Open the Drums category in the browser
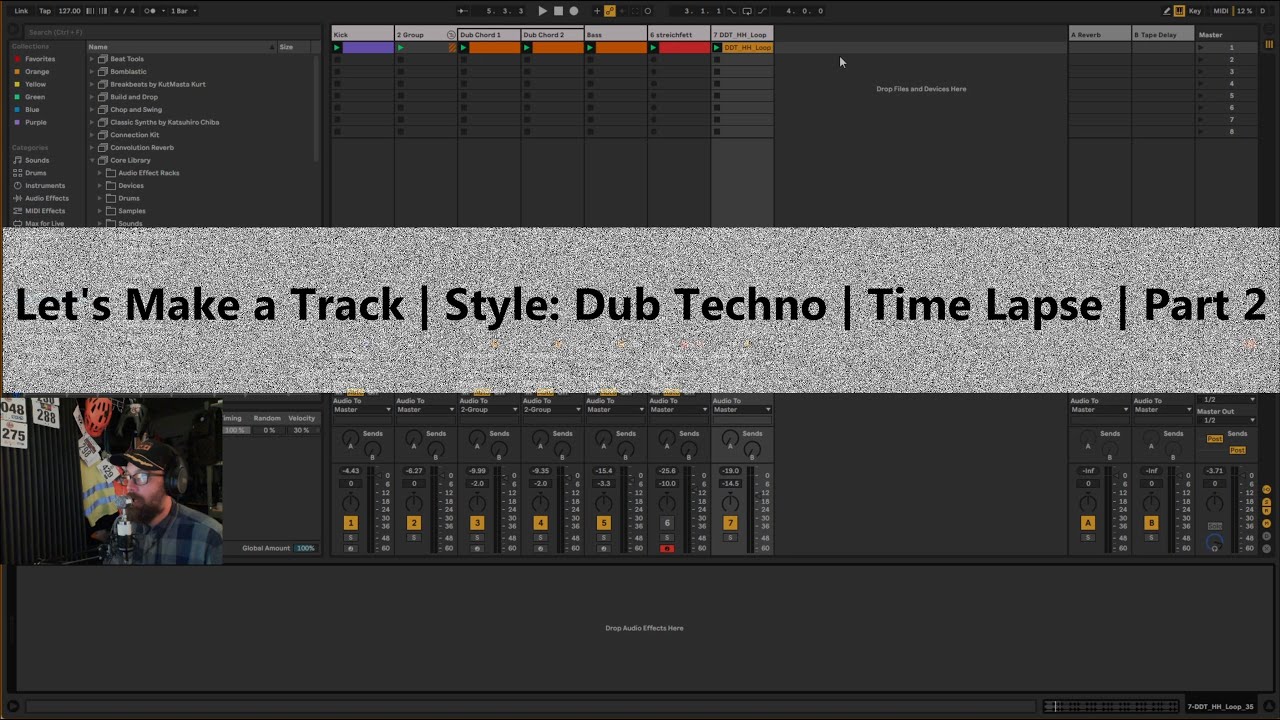 pos(35,173)
